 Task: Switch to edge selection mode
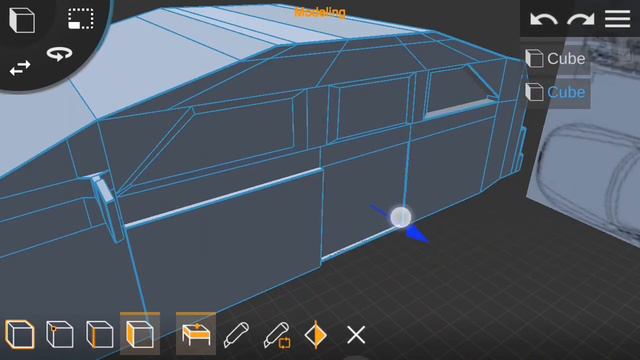pos(100,335)
